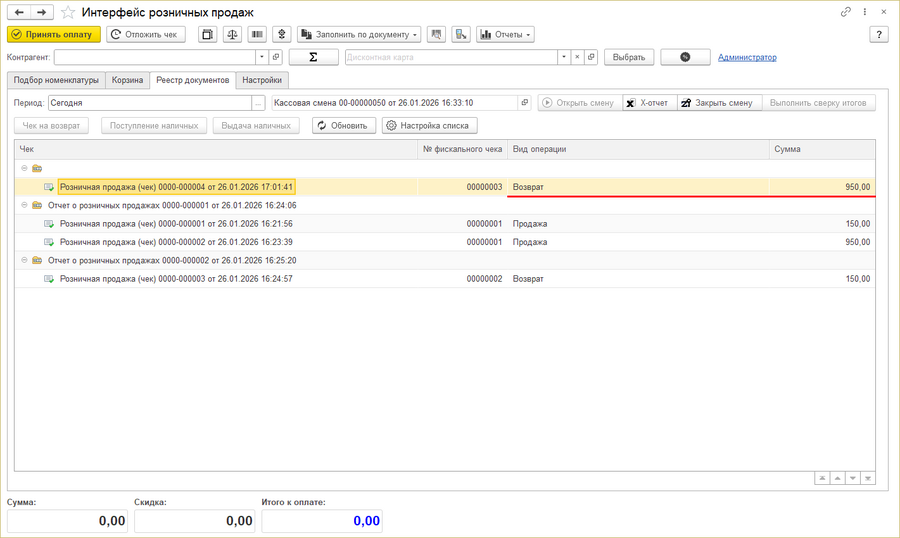Open the Заполнить по документу dropdown
Image resolution: width=900 pixels, height=538 pixels.
click(359, 34)
